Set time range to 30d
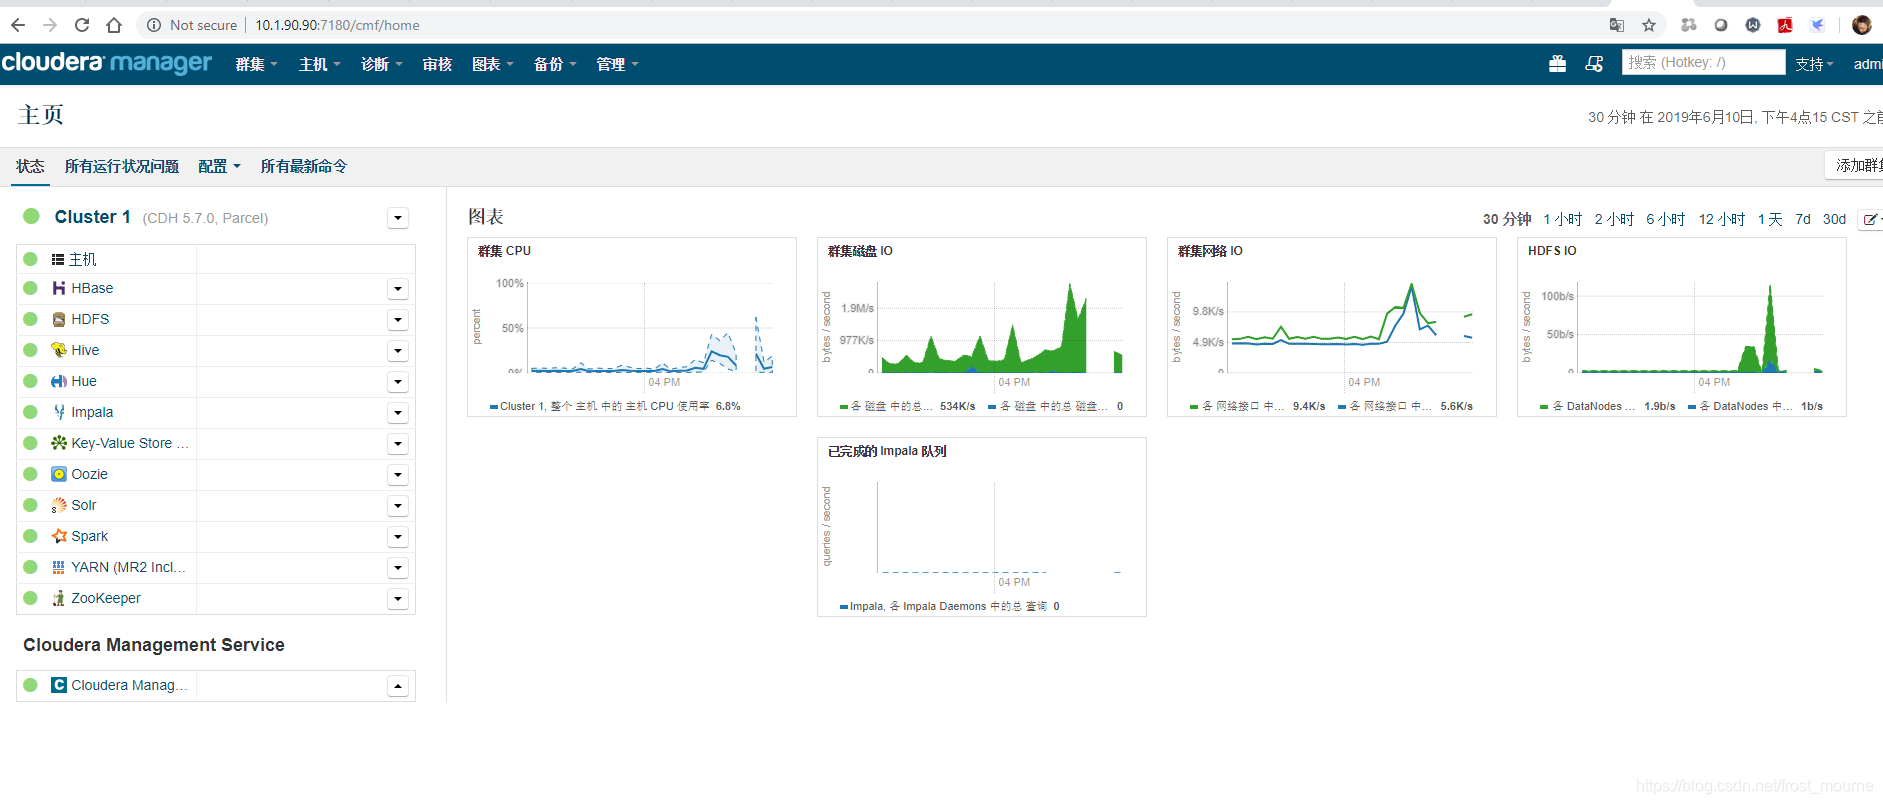 pyautogui.click(x=1834, y=219)
